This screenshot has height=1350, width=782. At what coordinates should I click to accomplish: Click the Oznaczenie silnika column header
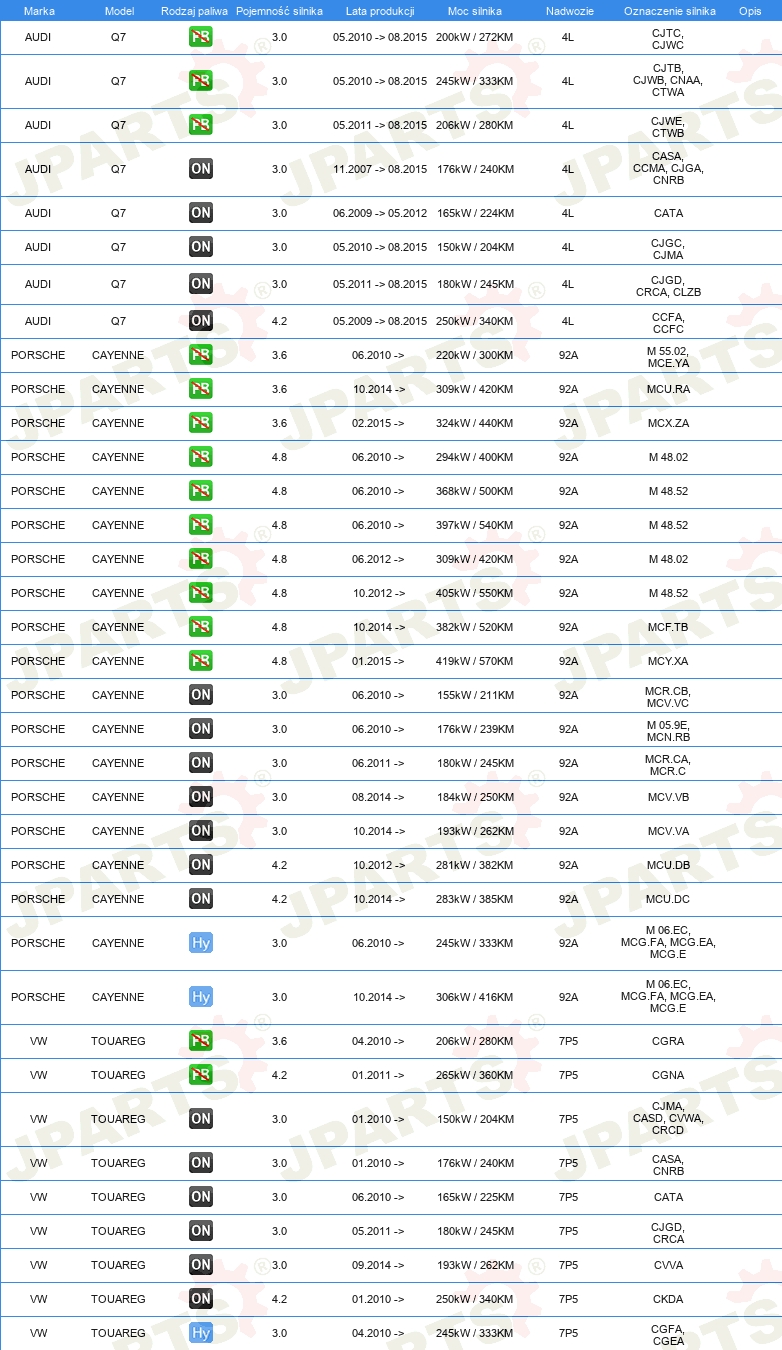tap(669, 10)
